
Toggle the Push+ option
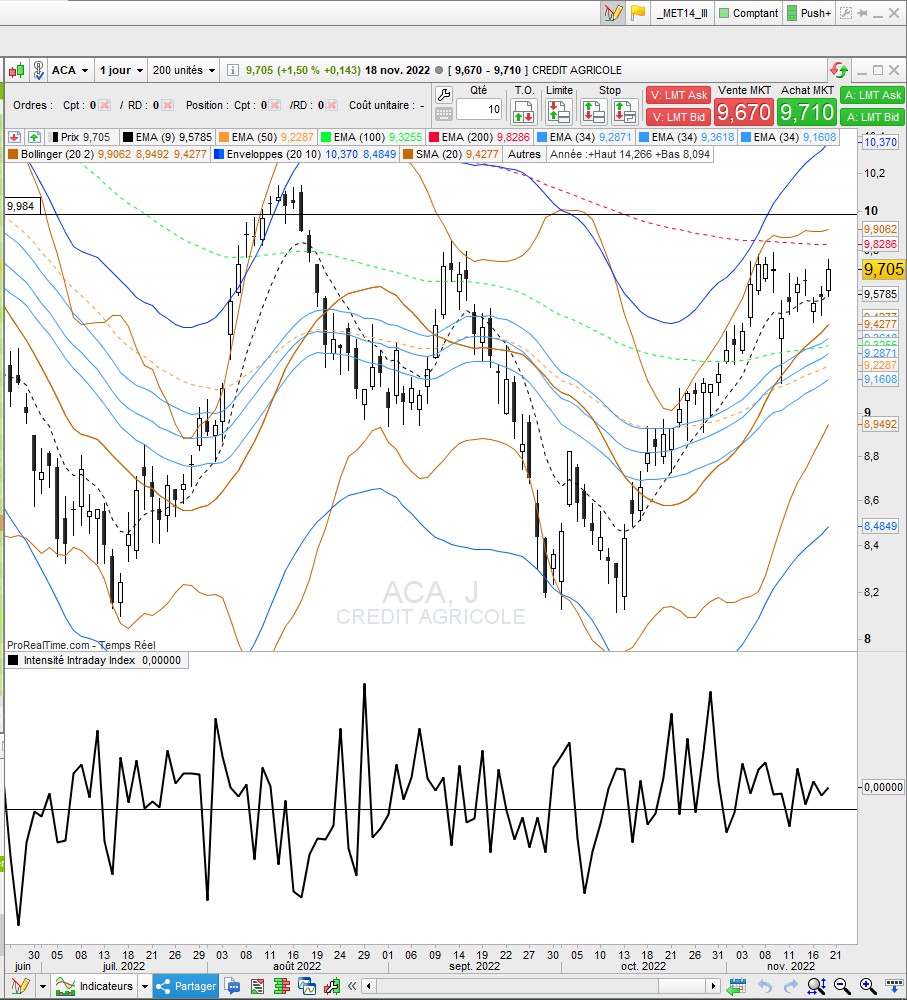(x=809, y=13)
